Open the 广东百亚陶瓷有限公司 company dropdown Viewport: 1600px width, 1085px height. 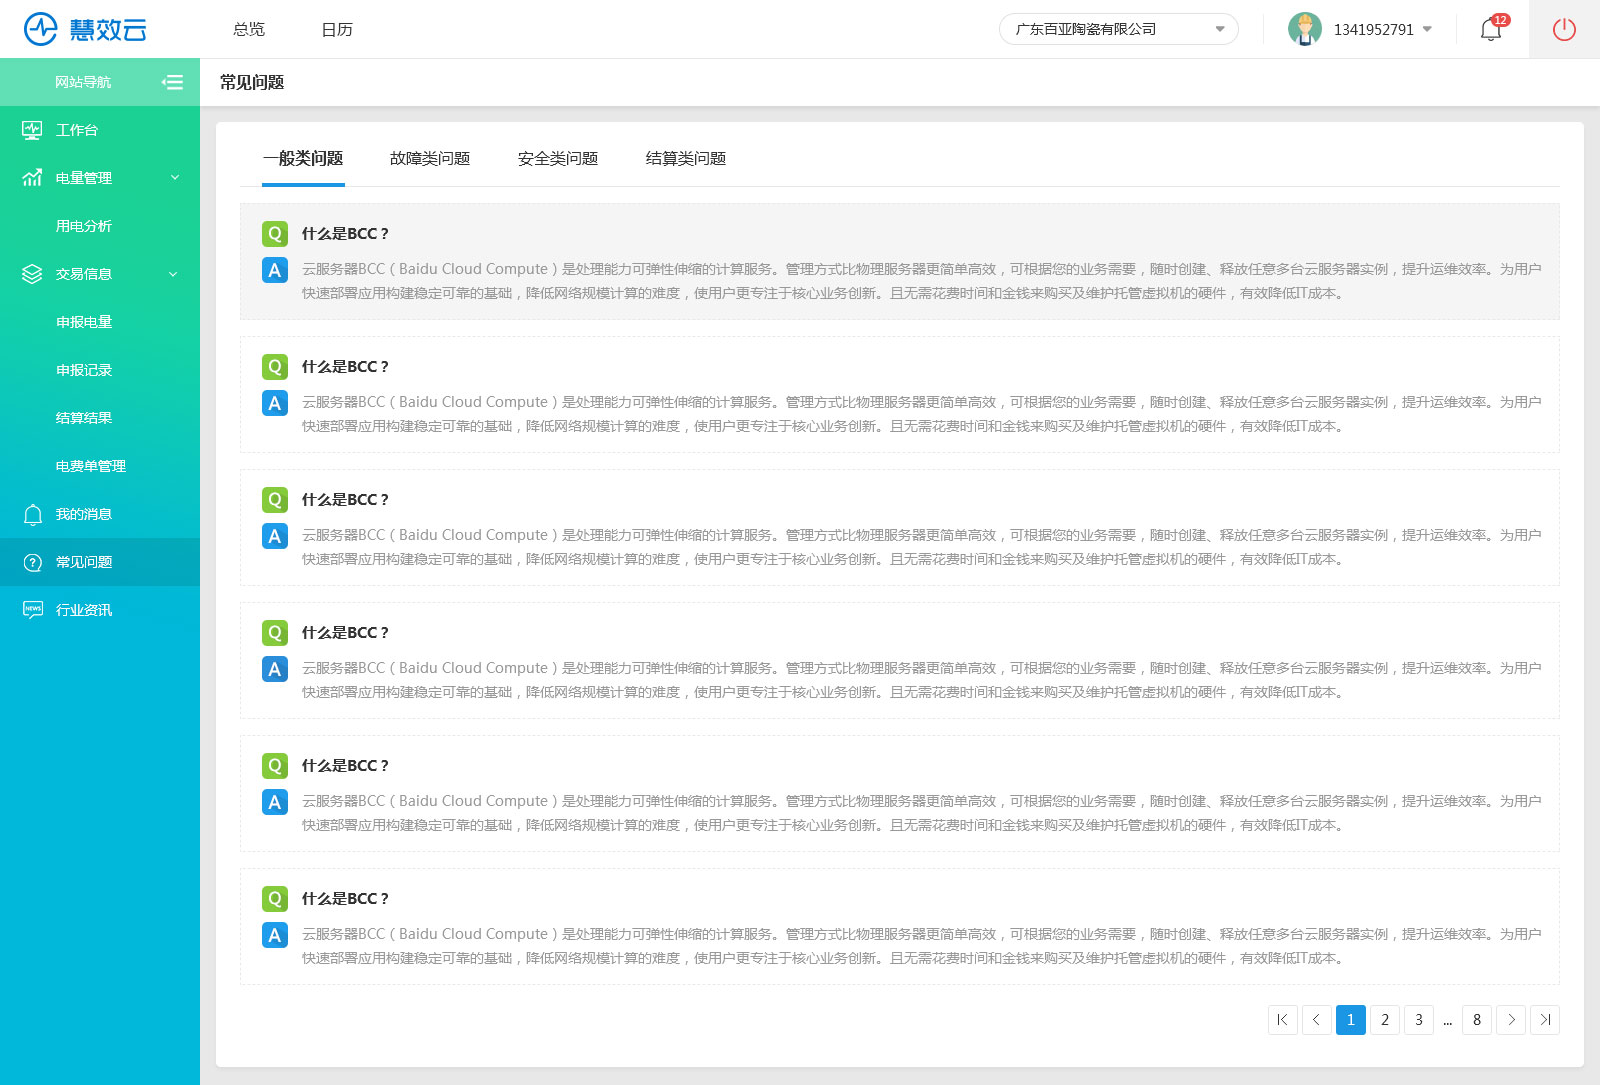pos(1119,29)
